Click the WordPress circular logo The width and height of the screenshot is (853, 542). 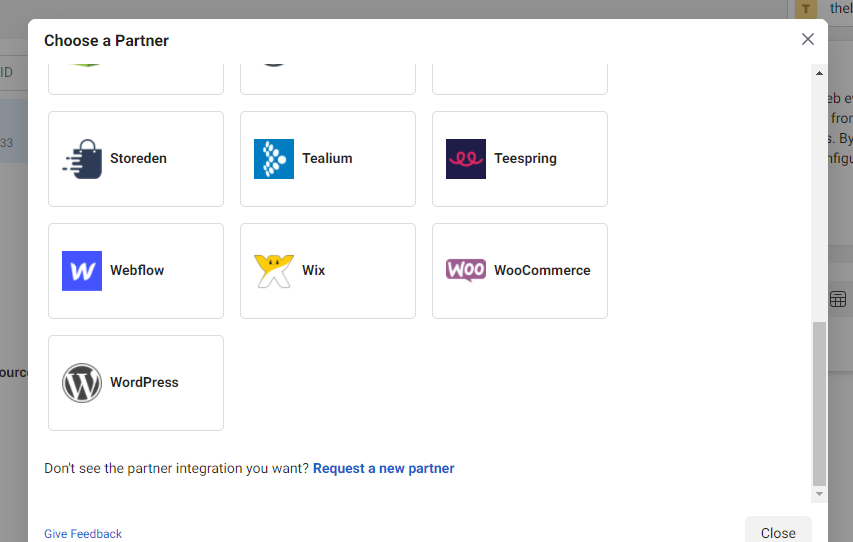click(x=82, y=383)
